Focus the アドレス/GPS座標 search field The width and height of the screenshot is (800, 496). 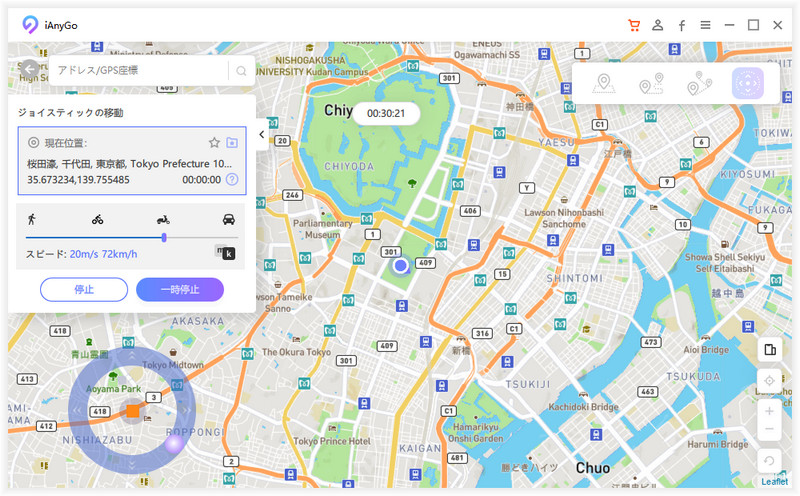pyautogui.click(x=138, y=70)
